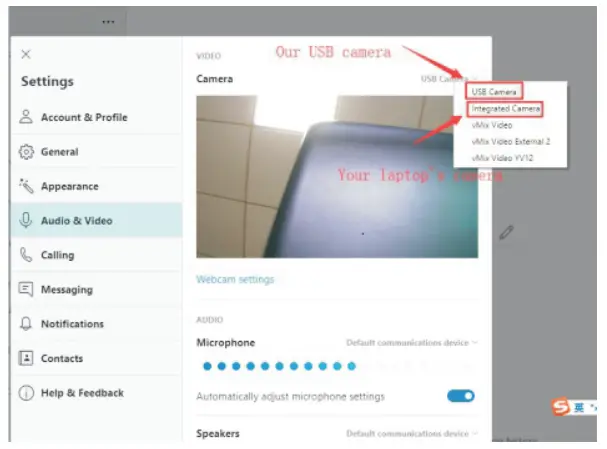Click the General gear icon
Viewport: 607px width, 449px height.
pyautogui.click(x=26, y=152)
